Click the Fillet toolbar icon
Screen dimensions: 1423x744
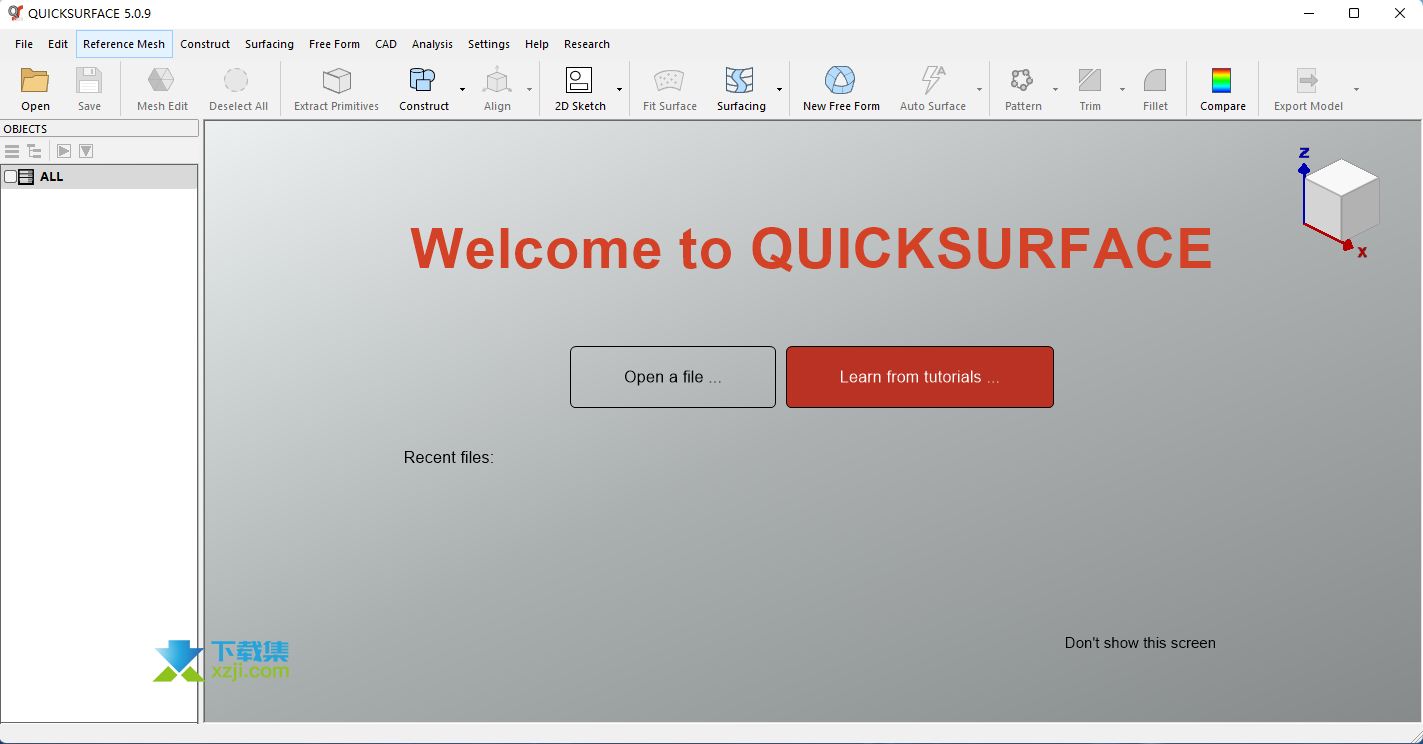pyautogui.click(x=1155, y=81)
